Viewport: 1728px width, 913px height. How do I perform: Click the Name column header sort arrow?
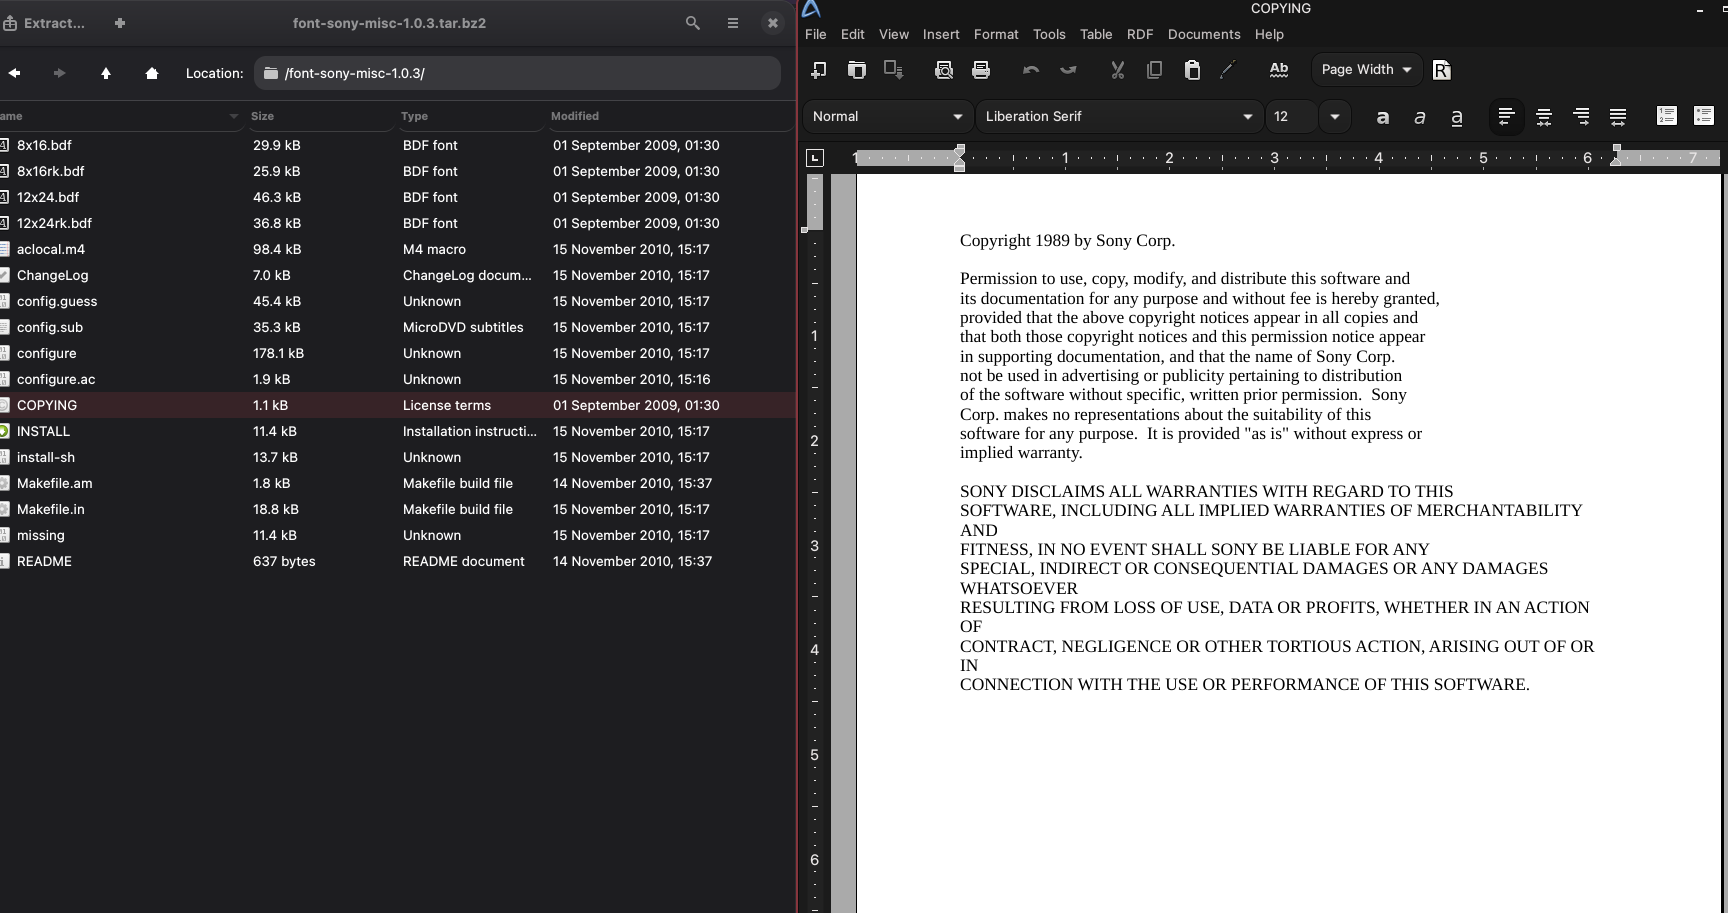coord(234,116)
